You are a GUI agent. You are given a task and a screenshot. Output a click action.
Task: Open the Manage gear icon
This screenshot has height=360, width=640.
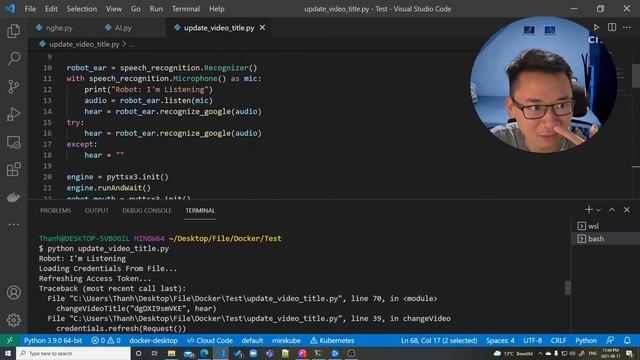pos(13,320)
